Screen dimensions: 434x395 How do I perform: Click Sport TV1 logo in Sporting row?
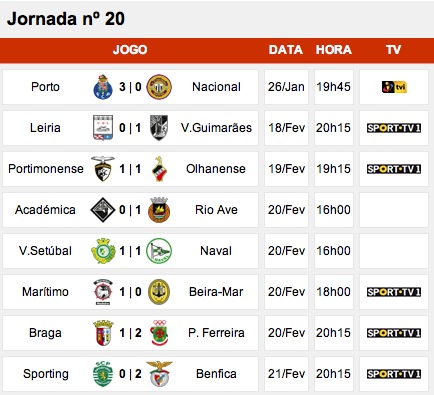[x=394, y=374]
